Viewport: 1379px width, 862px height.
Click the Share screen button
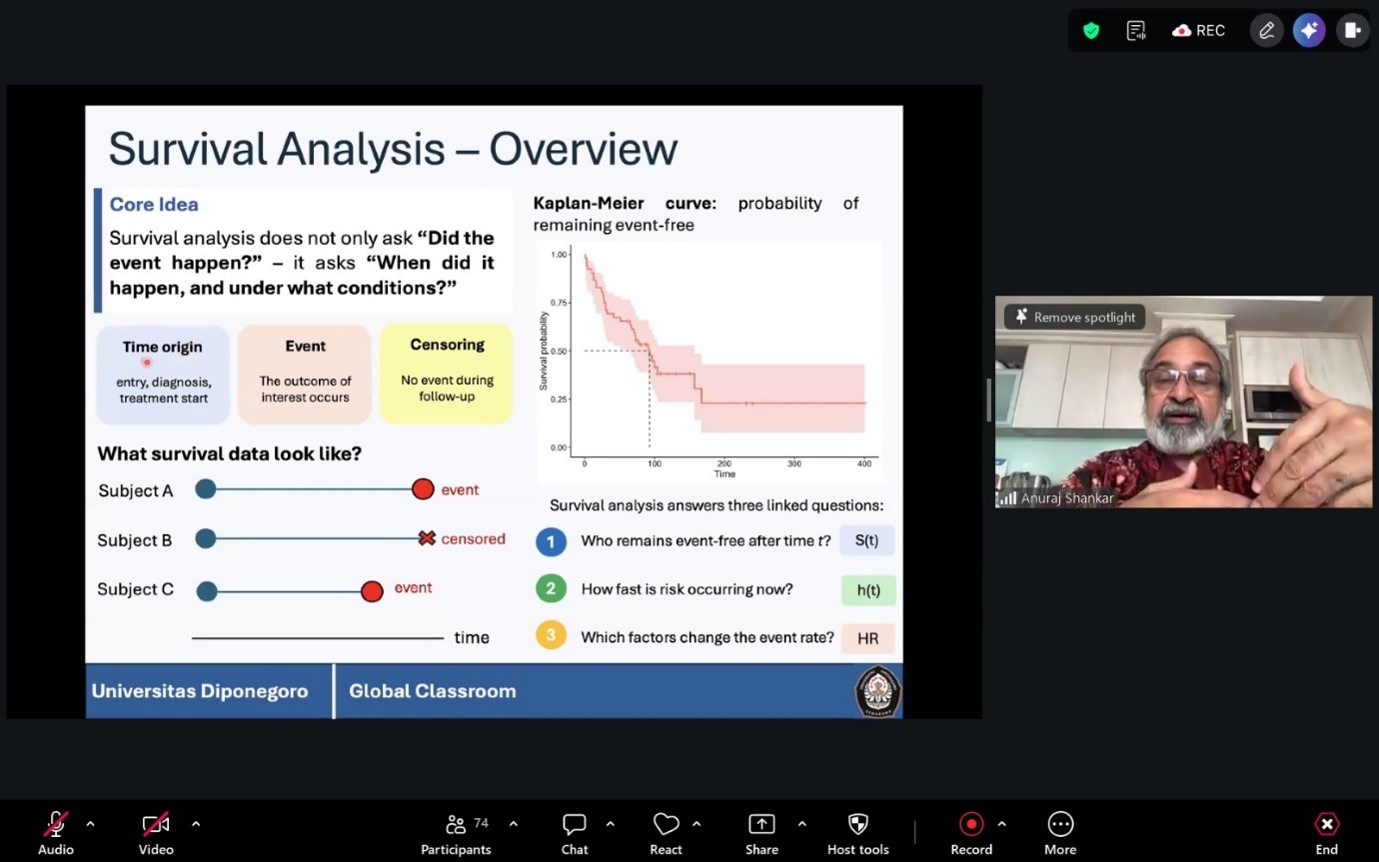pos(761,832)
